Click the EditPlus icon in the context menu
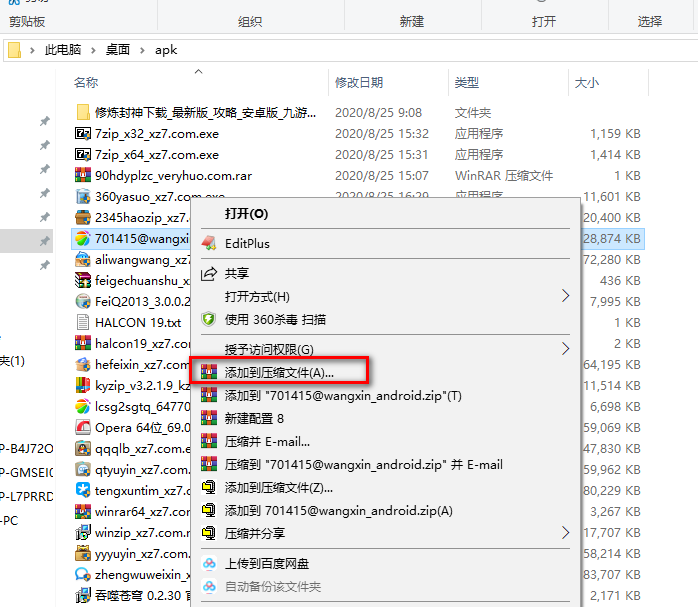The height and width of the screenshot is (607, 698). pyautogui.click(x=209, y=243)
